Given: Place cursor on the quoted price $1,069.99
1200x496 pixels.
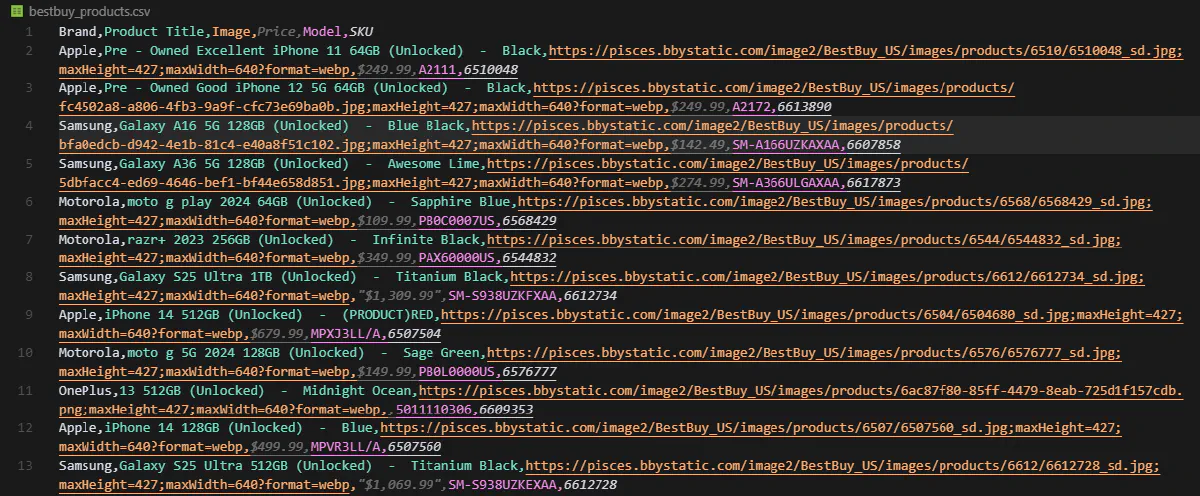Looking at the screenshot, I should [x=401, y=485].
